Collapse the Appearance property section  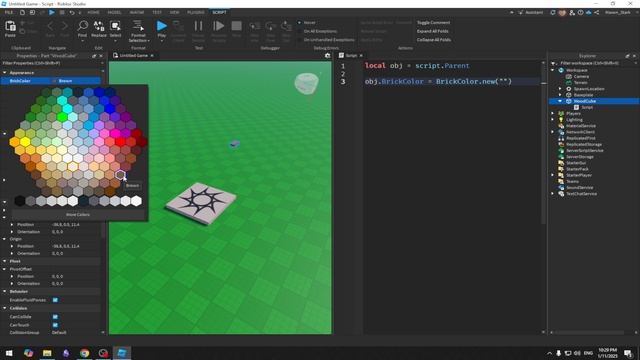[x=4, y=73]
